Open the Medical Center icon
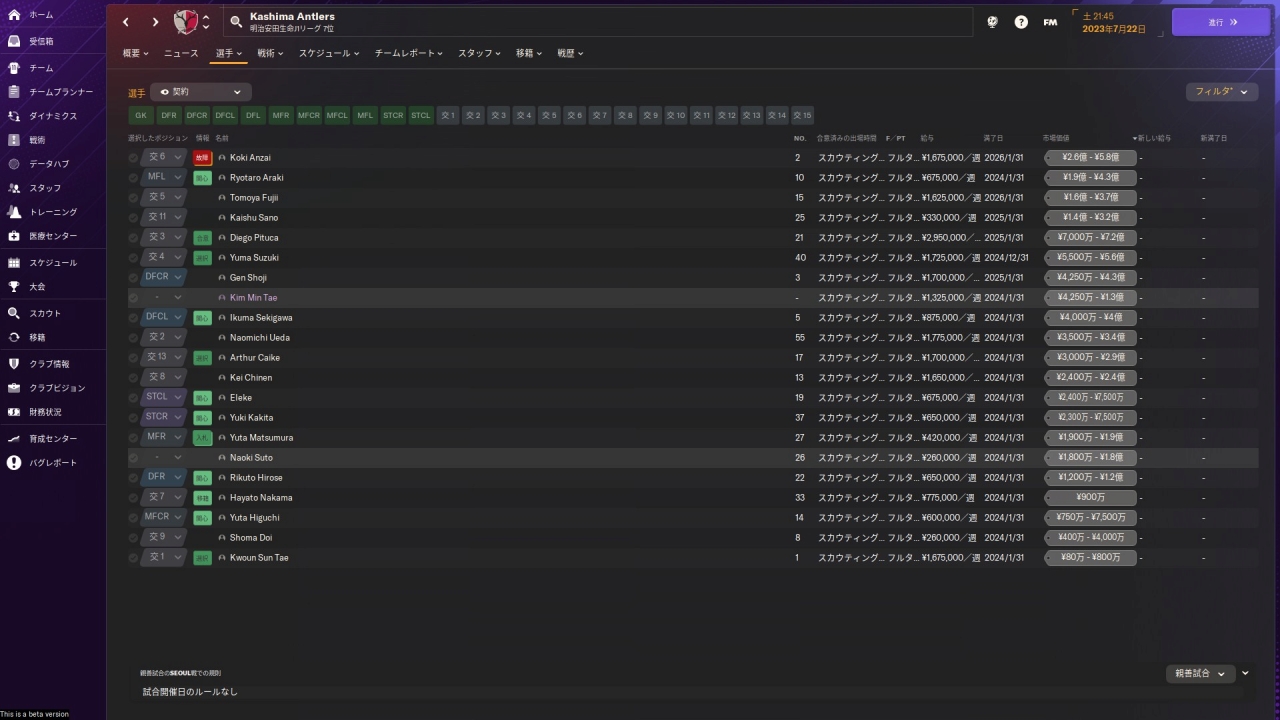This screenshot has width=1280, height=720. pyautogui.click(x=14, y=236)
